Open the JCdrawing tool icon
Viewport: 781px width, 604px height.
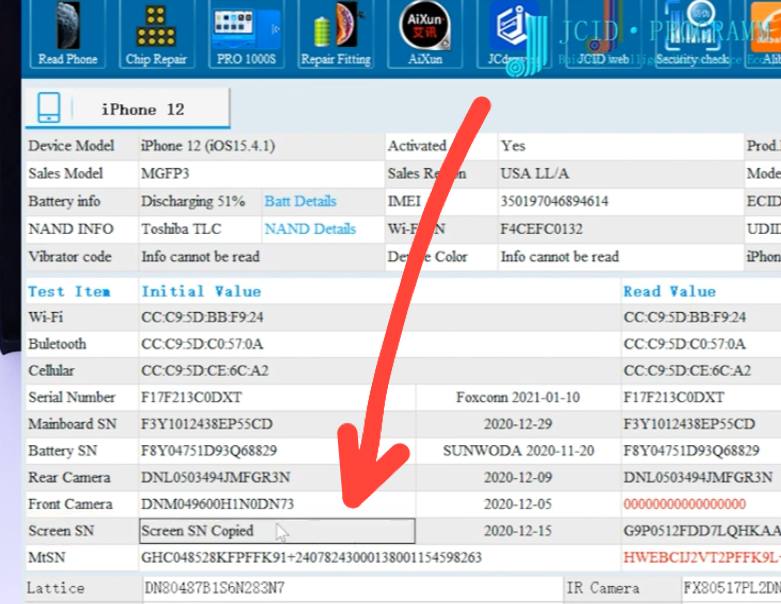pyautogui.click(x=514, y=34)
